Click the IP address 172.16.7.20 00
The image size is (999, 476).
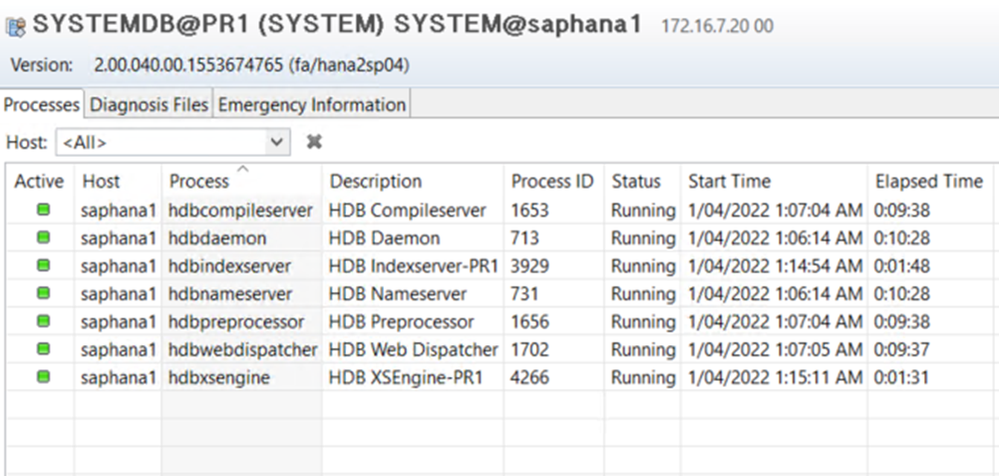[717, 26]
